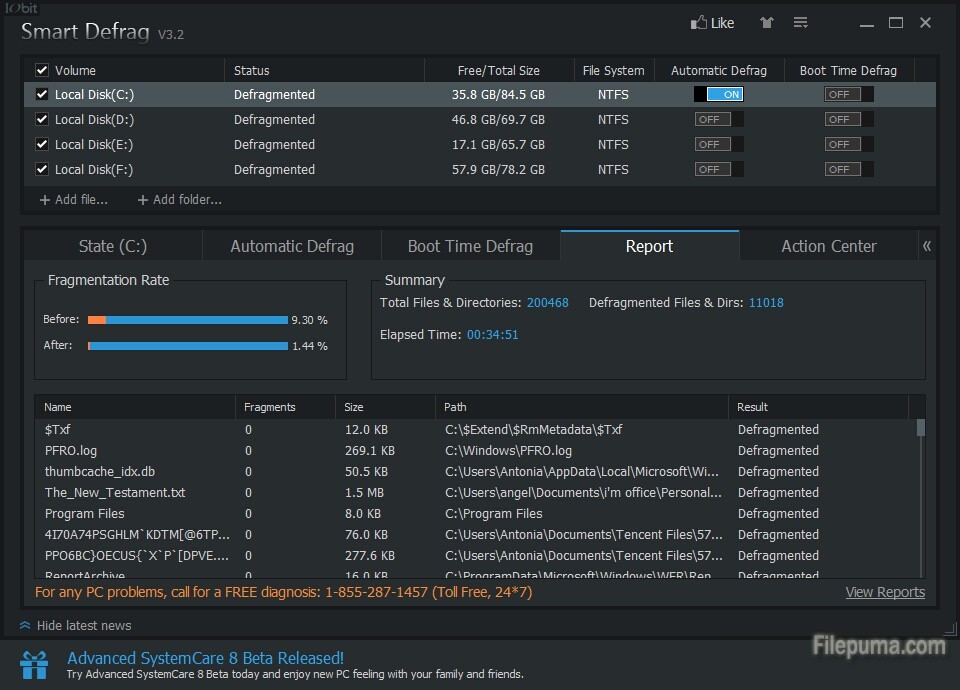Open the Action Center tab
The height and width of the screenshot is (690, 960).
828,246
